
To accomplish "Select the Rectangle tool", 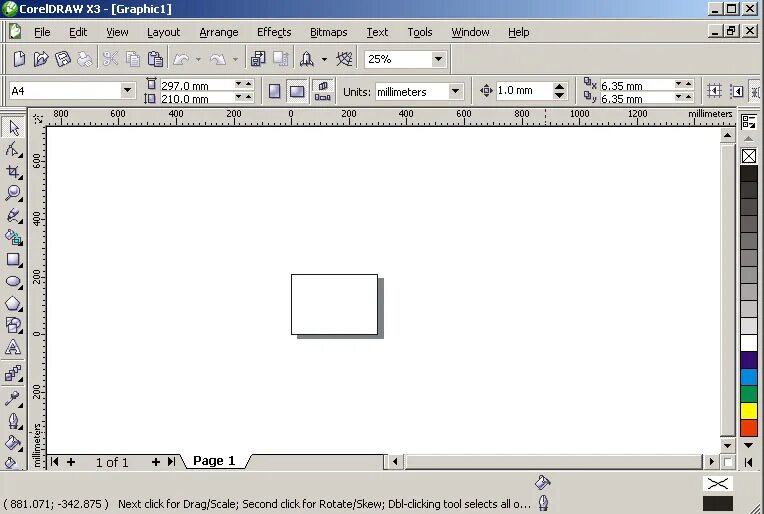I will [x=13, y=259].
